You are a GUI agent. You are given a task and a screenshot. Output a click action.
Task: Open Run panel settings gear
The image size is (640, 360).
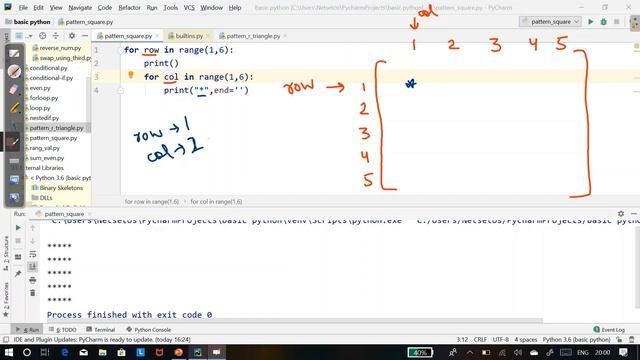tap(621, 213)
